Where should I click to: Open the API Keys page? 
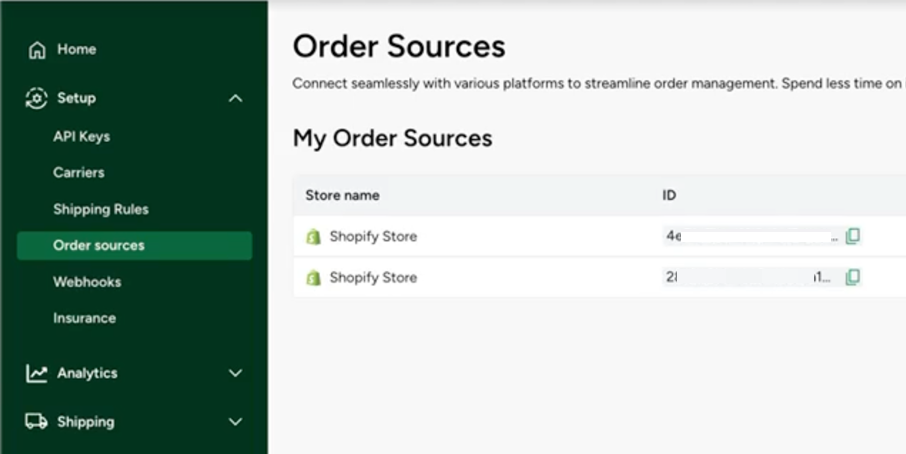(81, 137)
